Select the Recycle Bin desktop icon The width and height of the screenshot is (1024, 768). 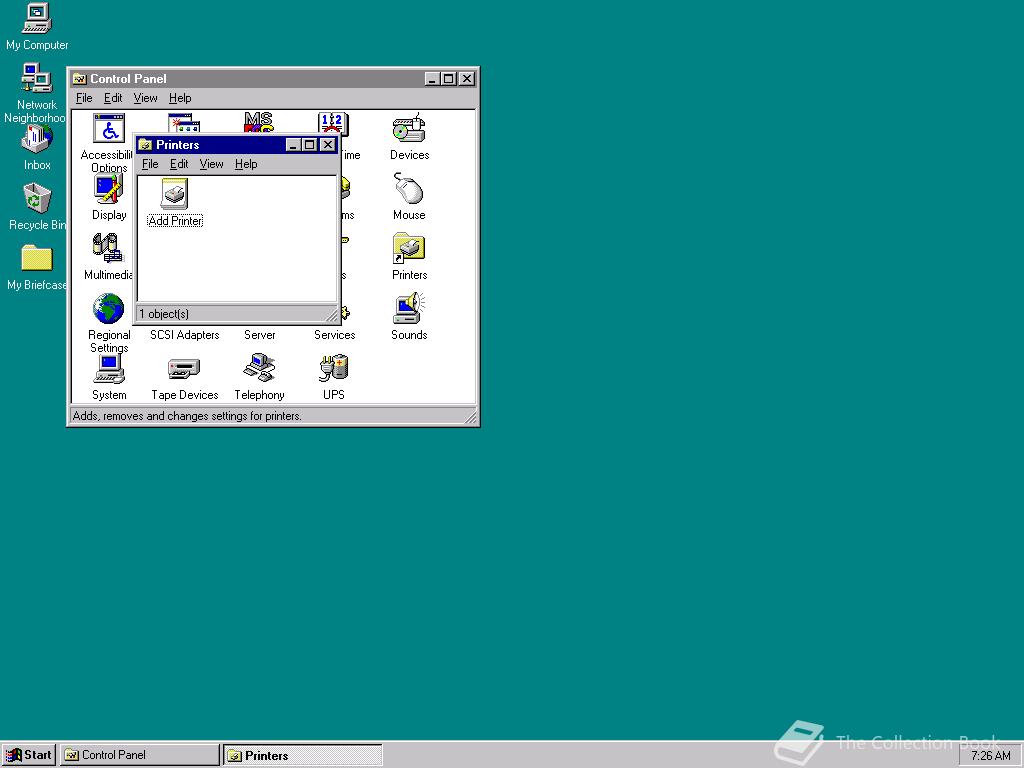point(37,199)
